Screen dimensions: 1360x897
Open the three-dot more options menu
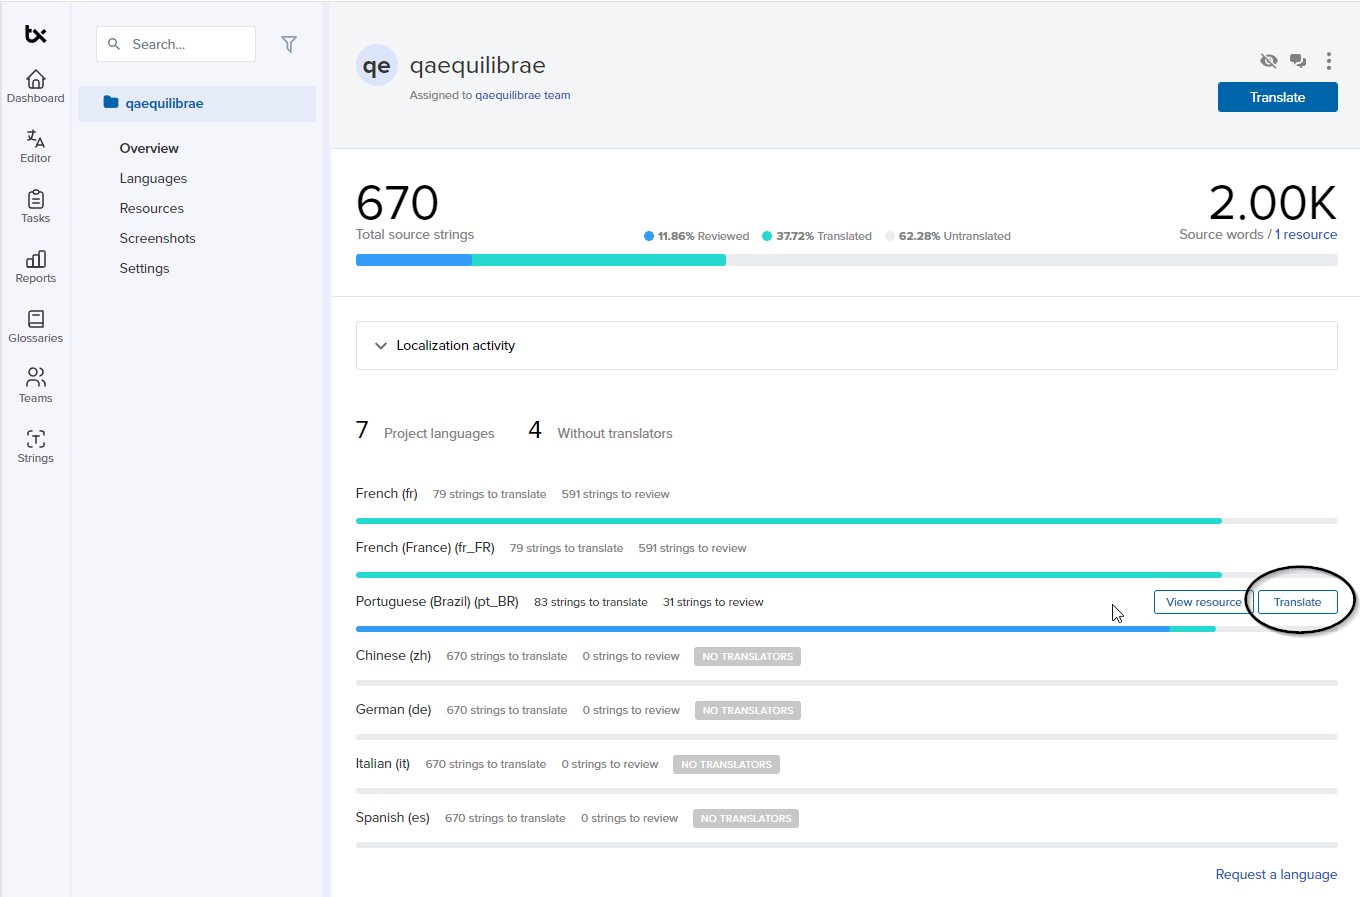1328,61
